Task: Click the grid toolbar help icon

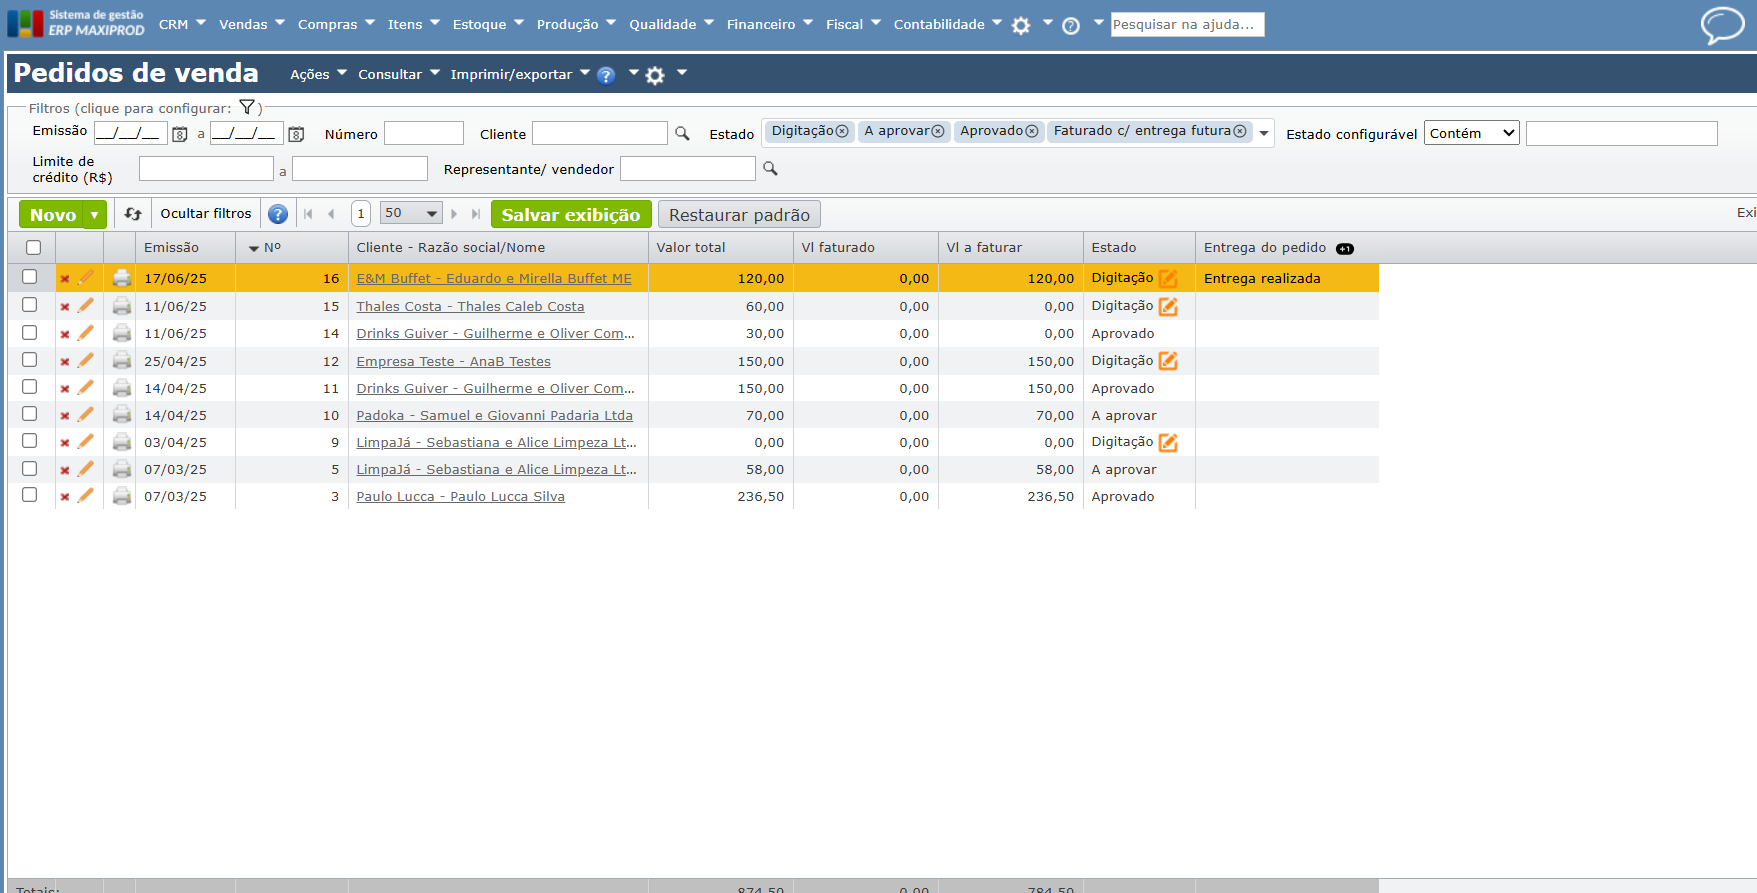Action: 278,214
